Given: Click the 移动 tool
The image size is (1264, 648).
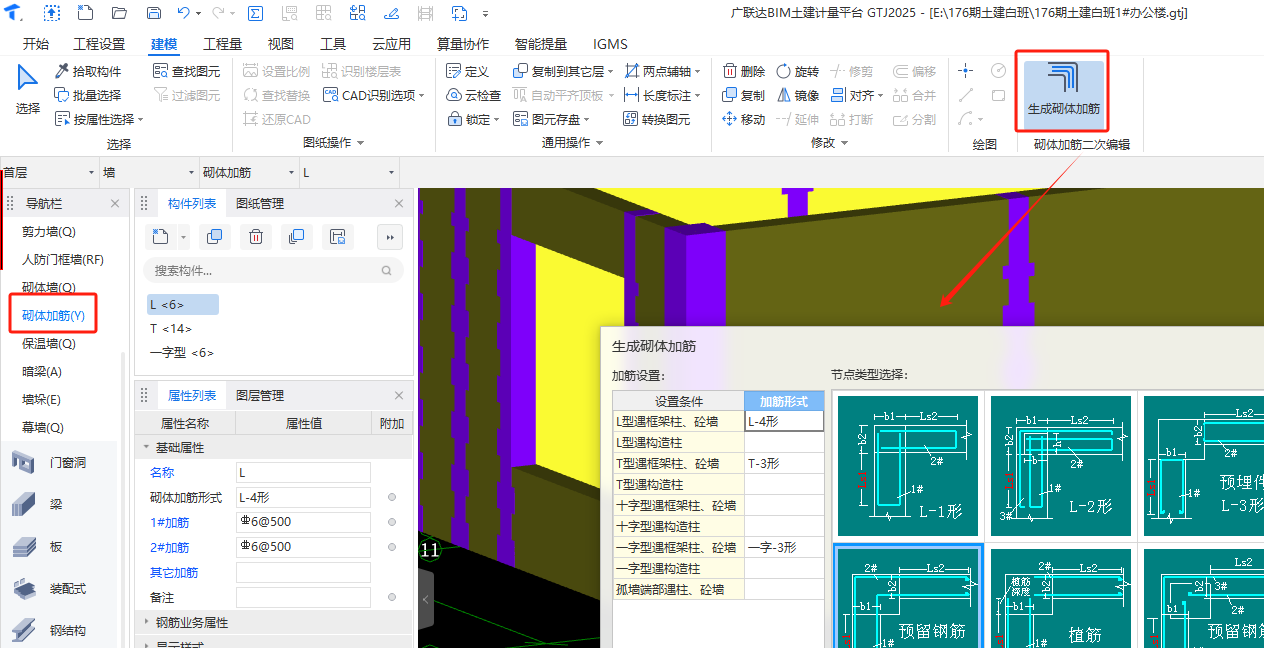Looking at the screenshot, I should point(744,119).
